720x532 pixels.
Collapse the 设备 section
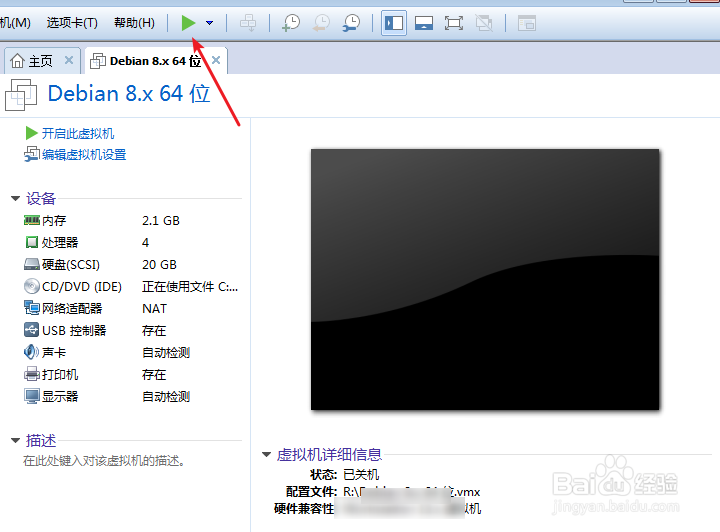click(16, 199)
